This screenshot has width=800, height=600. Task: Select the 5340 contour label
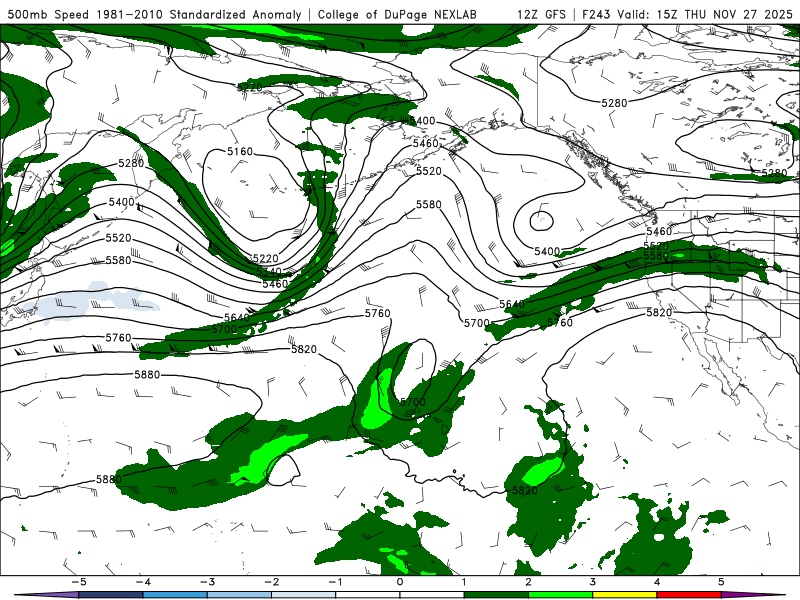269,272
